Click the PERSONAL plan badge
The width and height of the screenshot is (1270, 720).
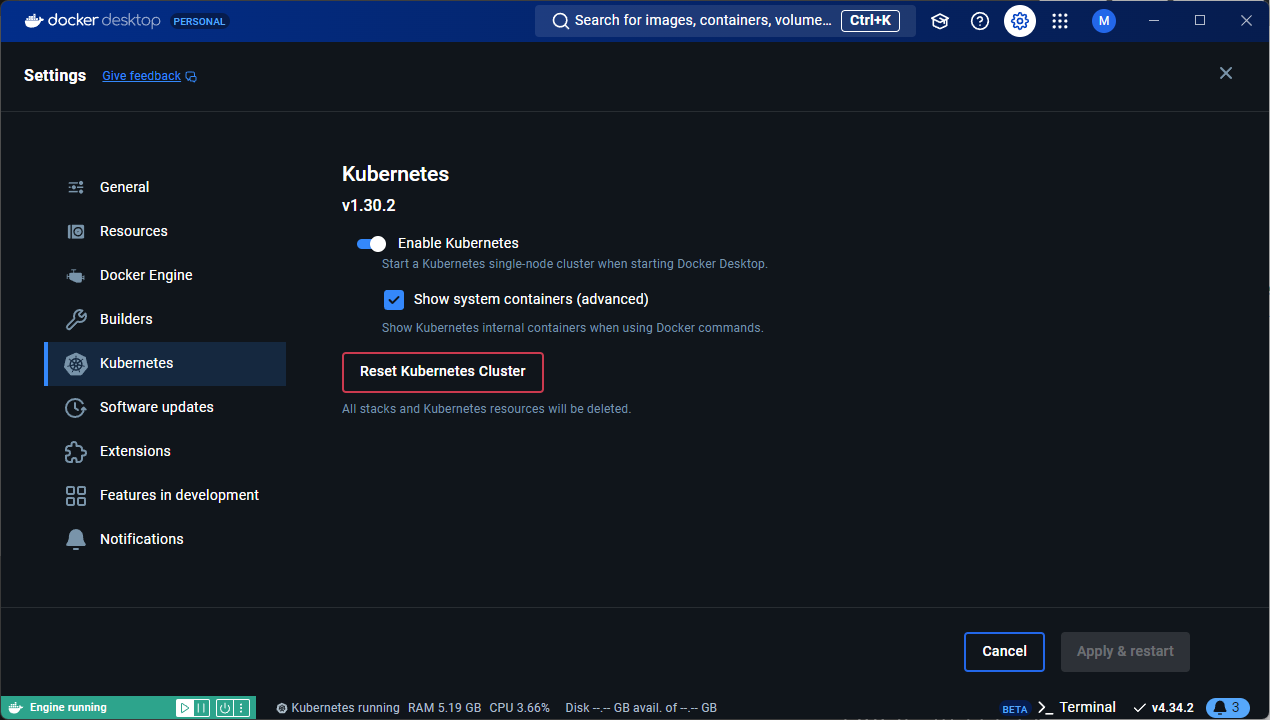[x=199, y=21]
